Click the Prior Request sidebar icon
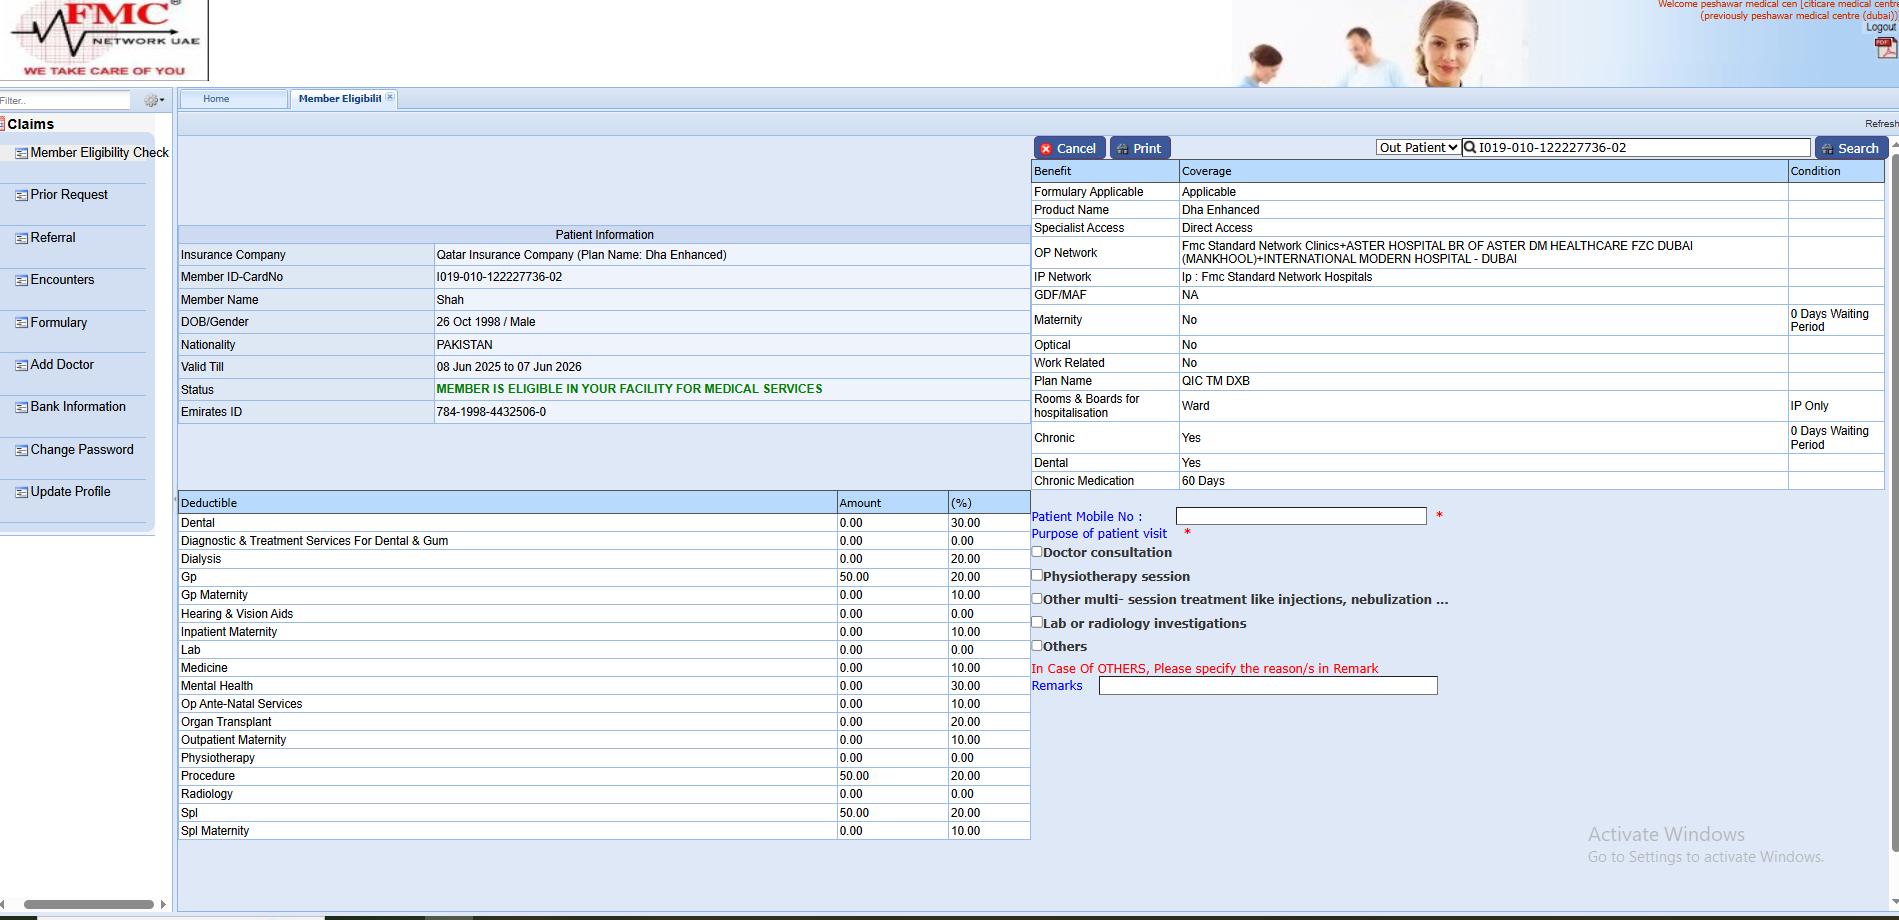 (x=21, y=196)
